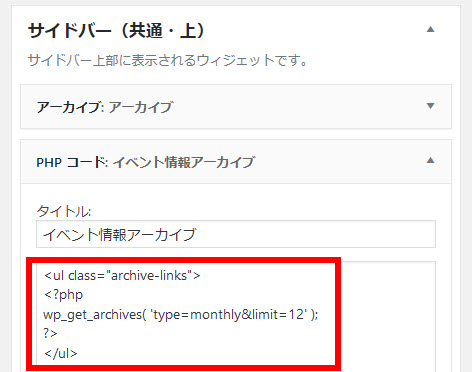The width and height of the screenshot is (472, 372).
Task: Click the PHP コード: イベント情報アーカイブ title bar
Action: [x=236, y=162]
